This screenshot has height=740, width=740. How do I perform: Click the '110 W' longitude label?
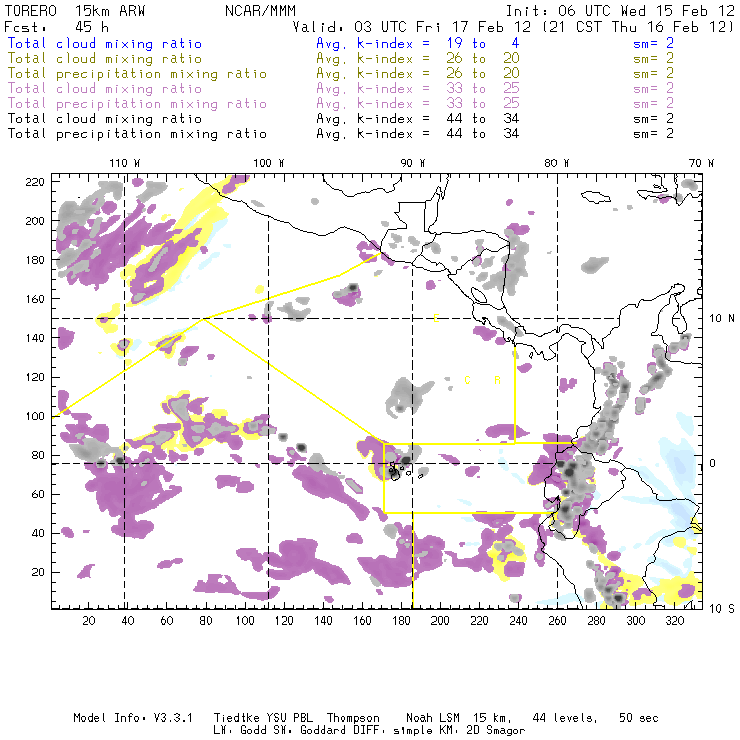tap(125, 163)
